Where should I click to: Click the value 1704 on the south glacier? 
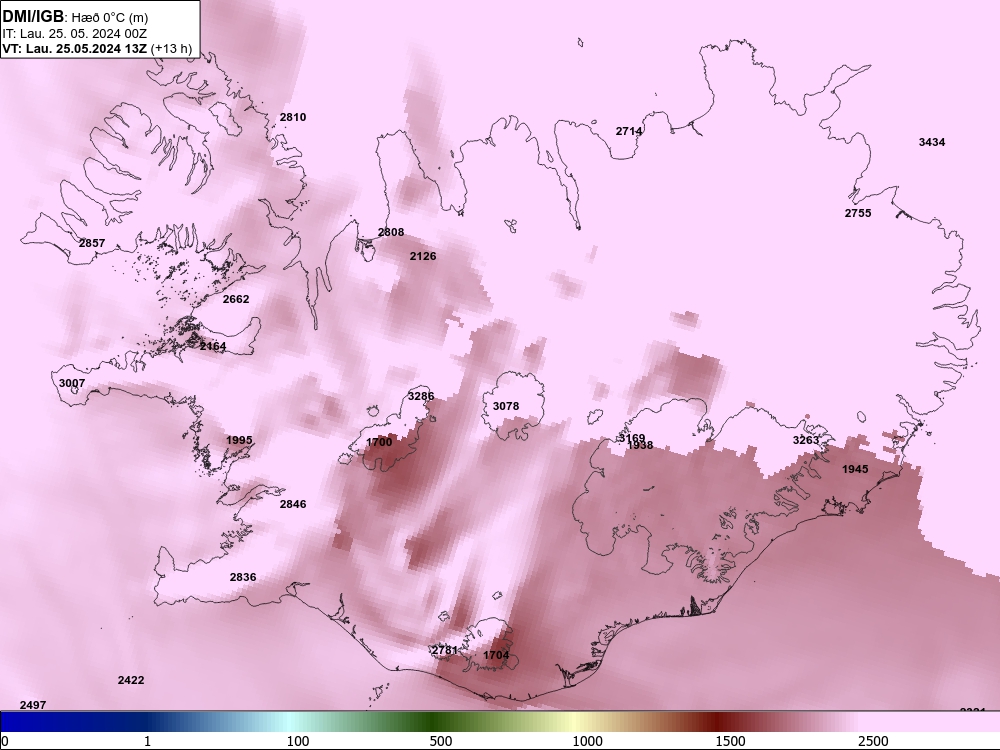click(496, 655)
